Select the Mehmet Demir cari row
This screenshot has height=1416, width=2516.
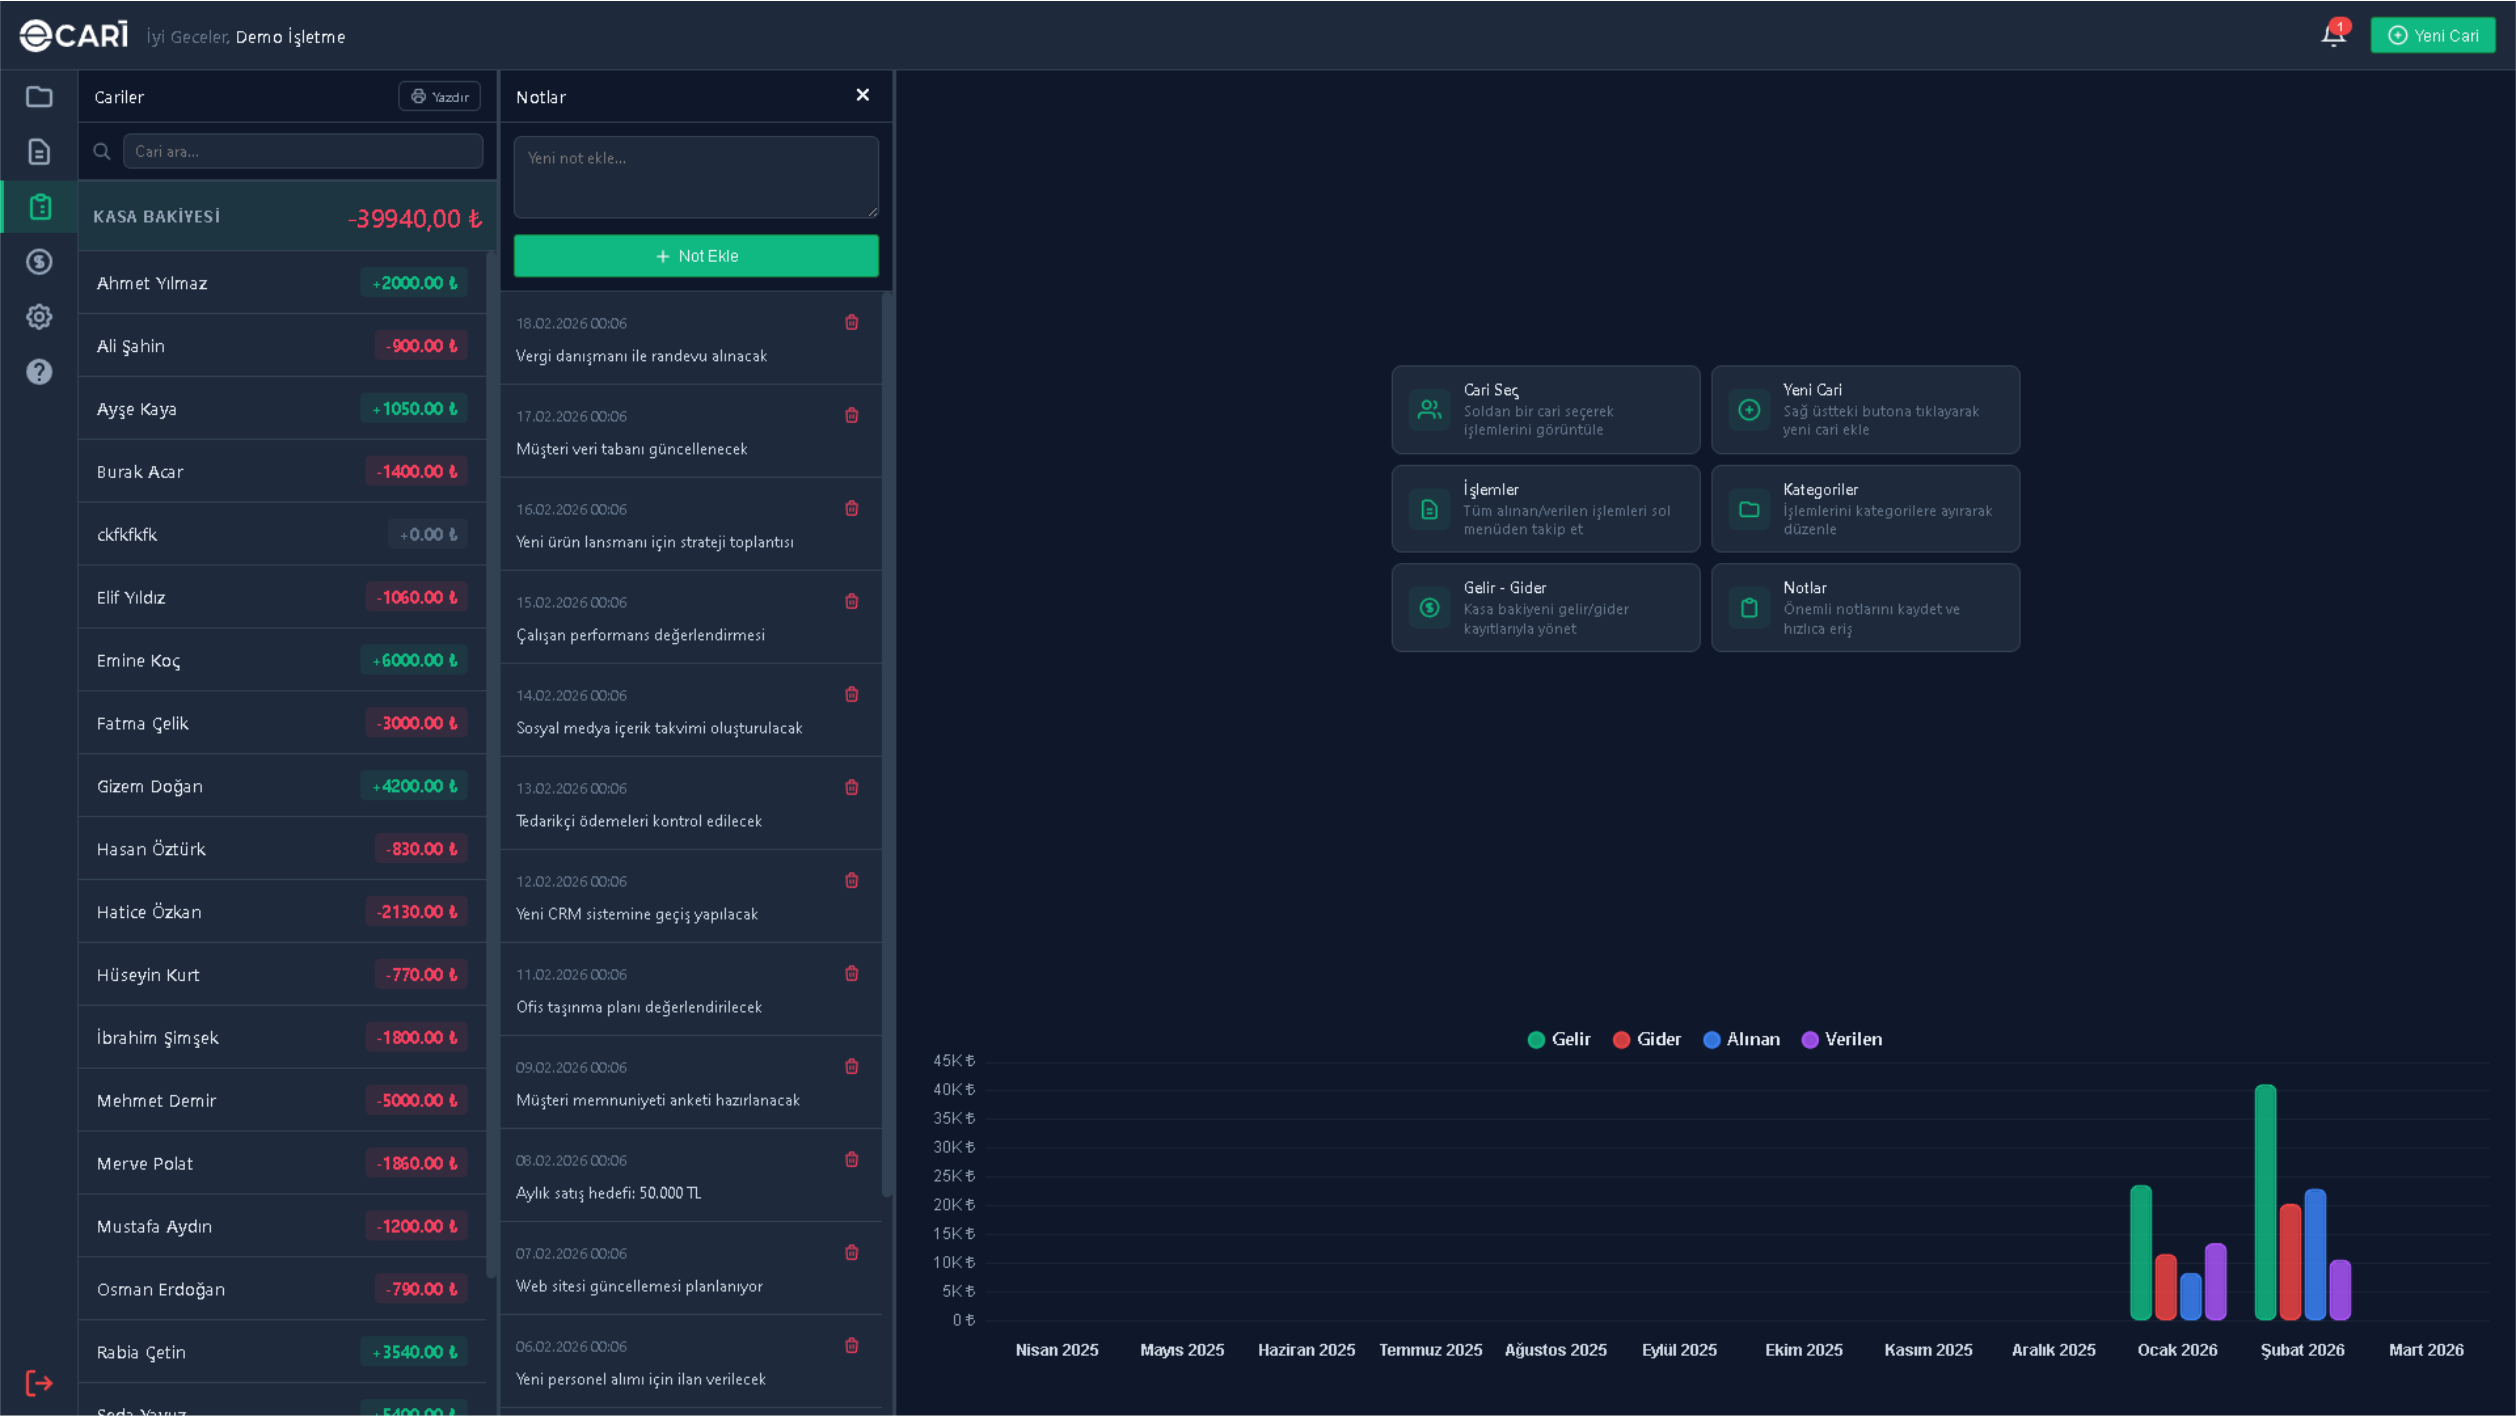[282, 1101]
